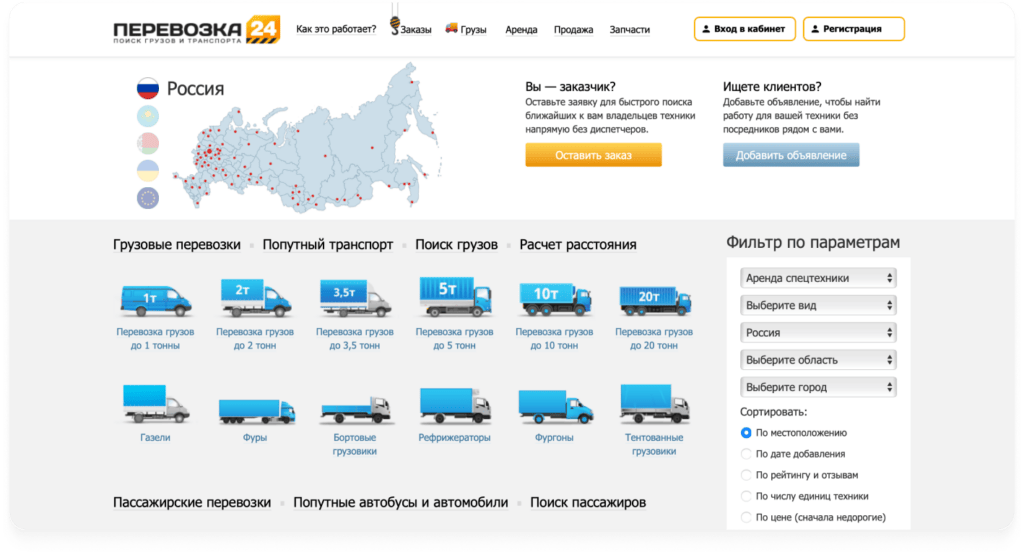Select the Ukraine flag icon

[148, 170]
